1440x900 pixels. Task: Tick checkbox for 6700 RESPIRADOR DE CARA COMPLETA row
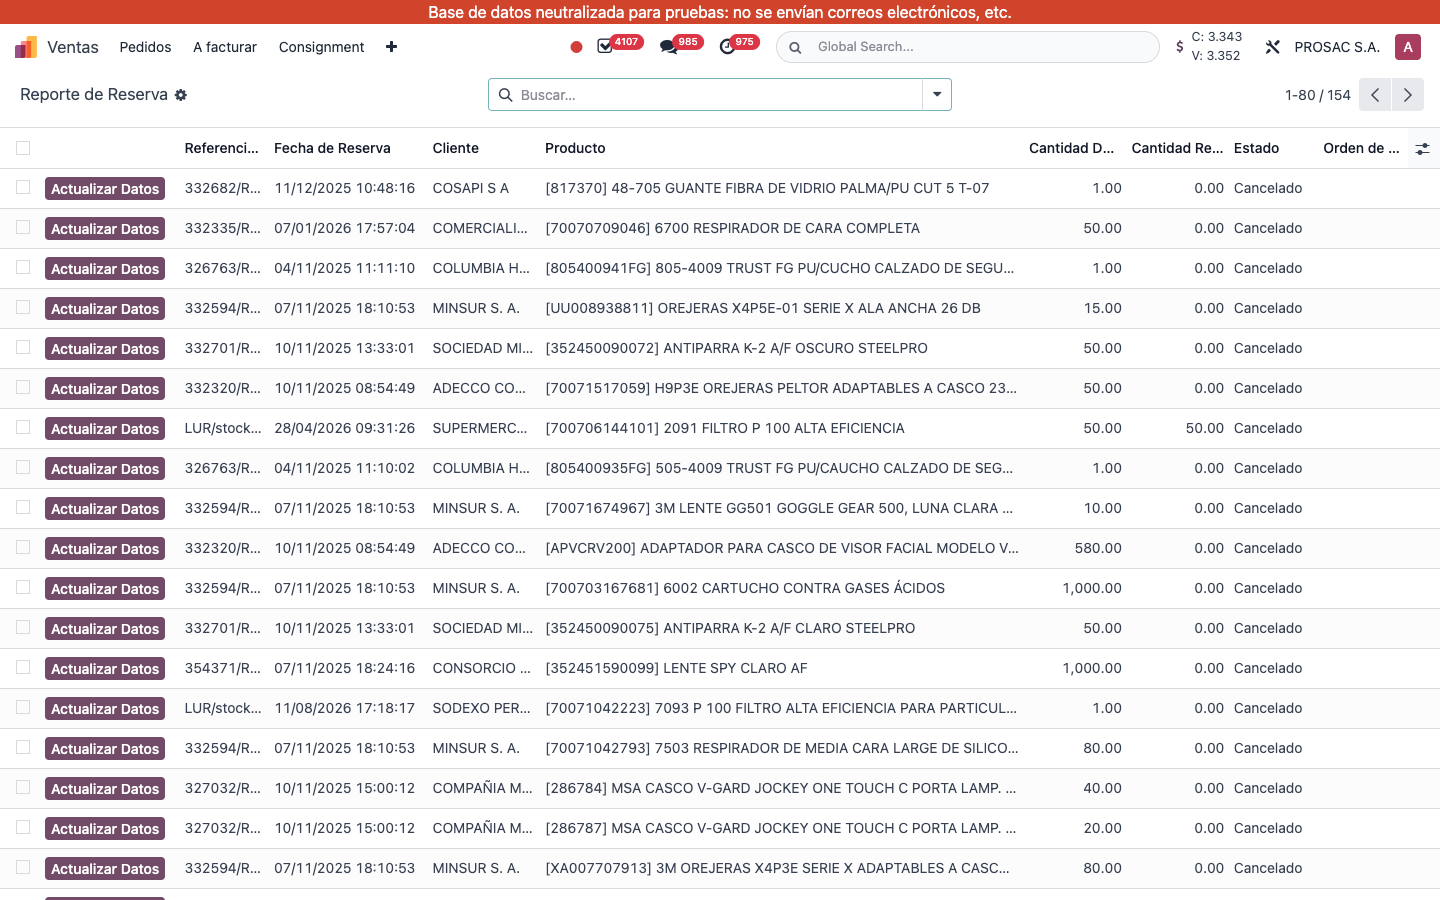coord(23,227)
